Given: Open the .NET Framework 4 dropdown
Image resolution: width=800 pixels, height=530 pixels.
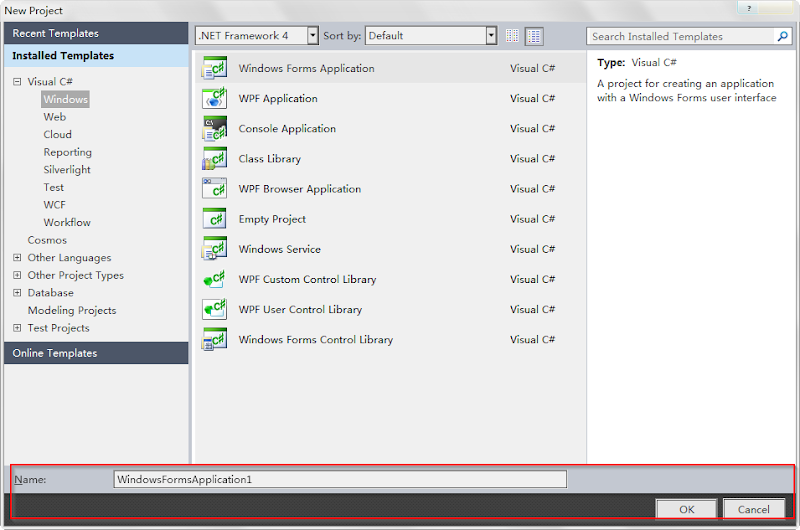Looking at the screenshot, I should coord(313,36).
